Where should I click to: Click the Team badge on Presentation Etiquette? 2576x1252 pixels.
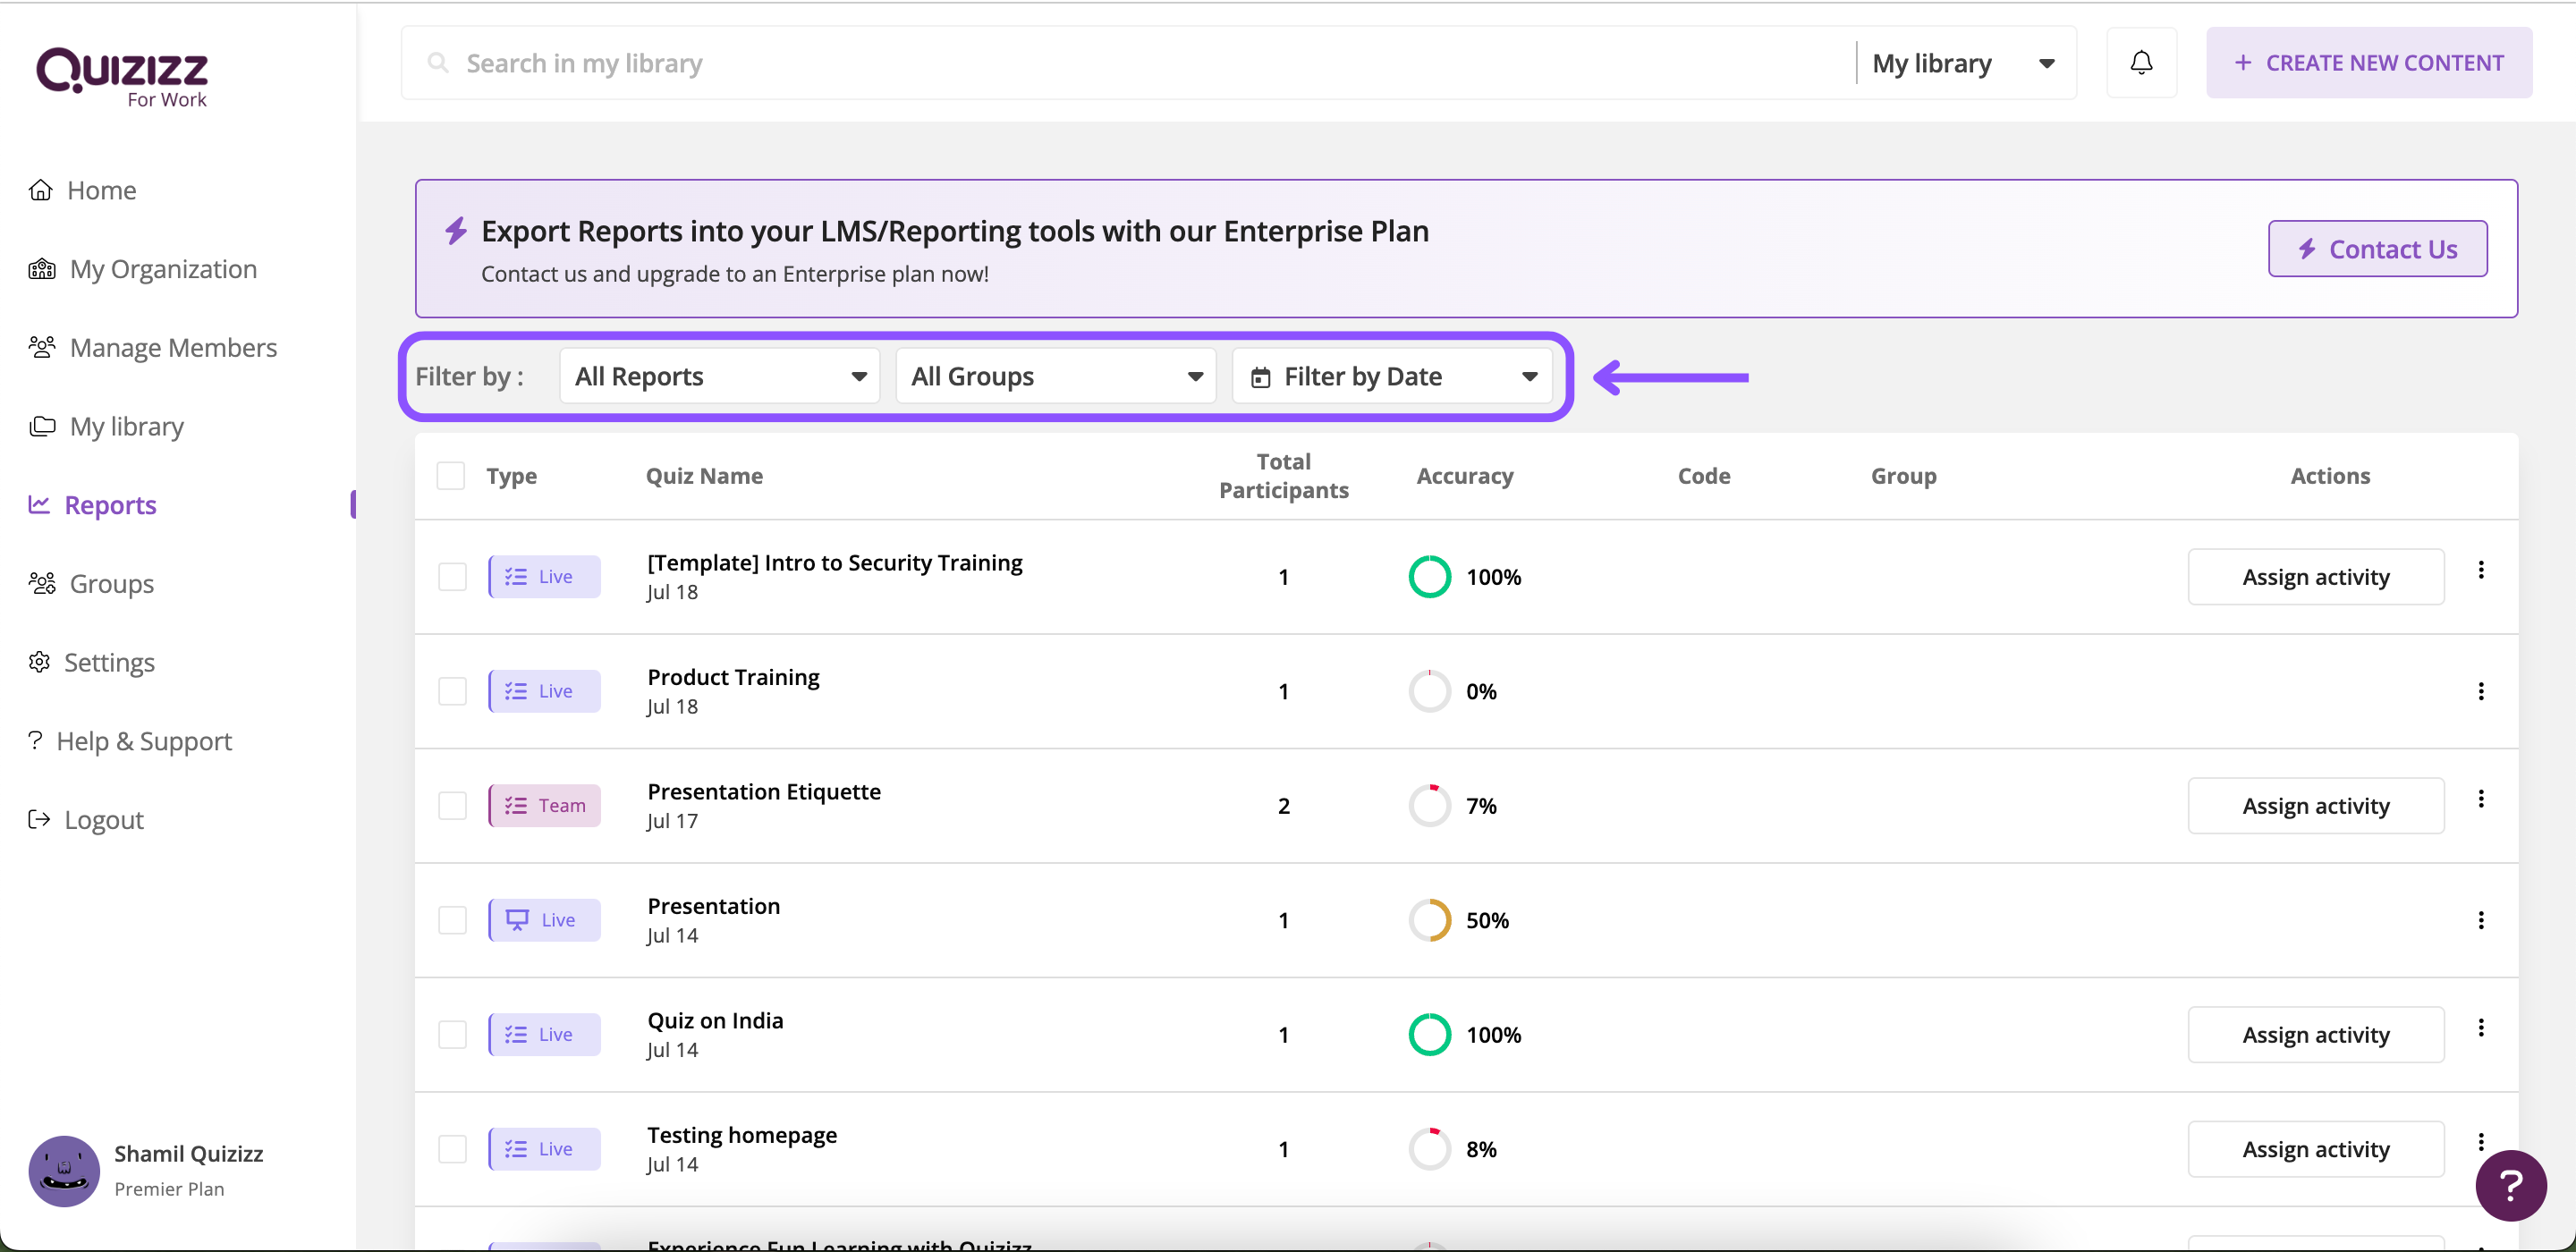[x=544, y=805]
